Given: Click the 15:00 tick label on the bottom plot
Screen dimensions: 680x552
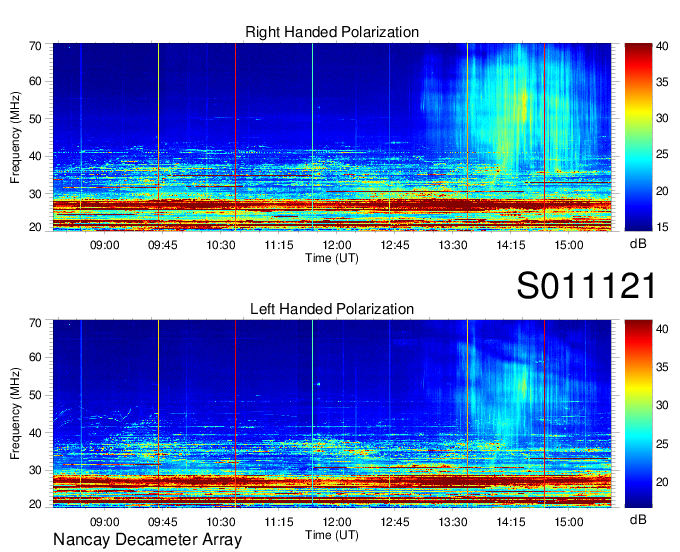Looking at the screenshot, I should click(569, 522).
